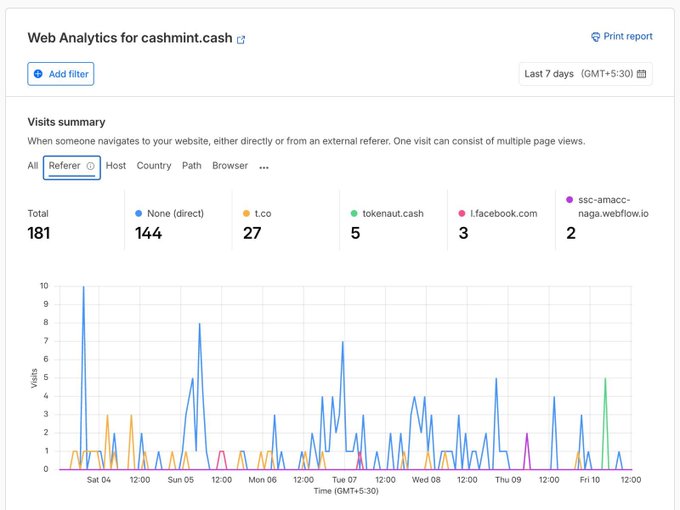This screenshot has height=510, width=680.
Task: Open the Last 7 days date selector
Action: [585, 74]
